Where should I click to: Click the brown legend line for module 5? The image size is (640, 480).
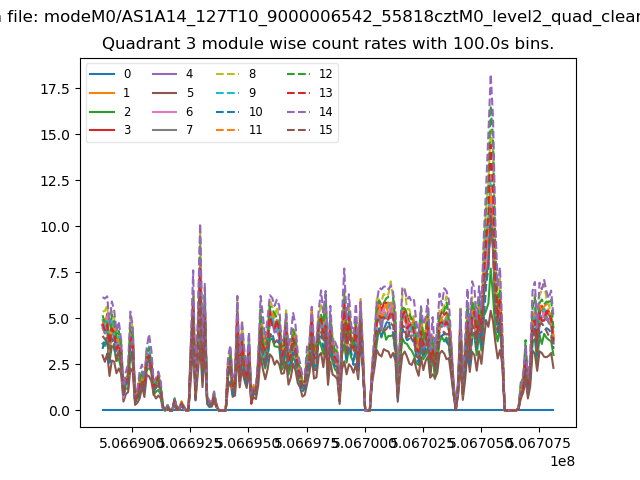point(165,92)
